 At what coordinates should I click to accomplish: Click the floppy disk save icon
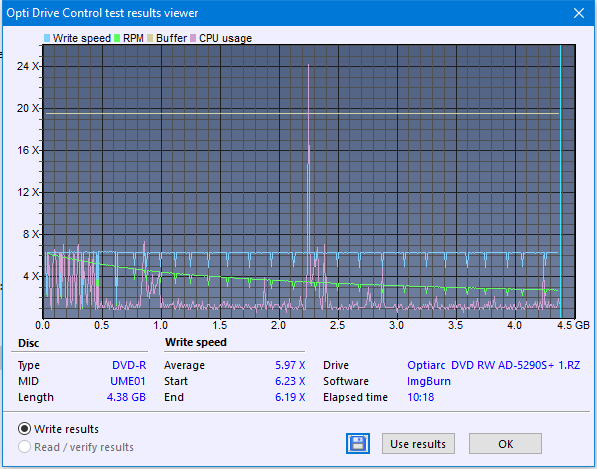click(x=358, y=443)
